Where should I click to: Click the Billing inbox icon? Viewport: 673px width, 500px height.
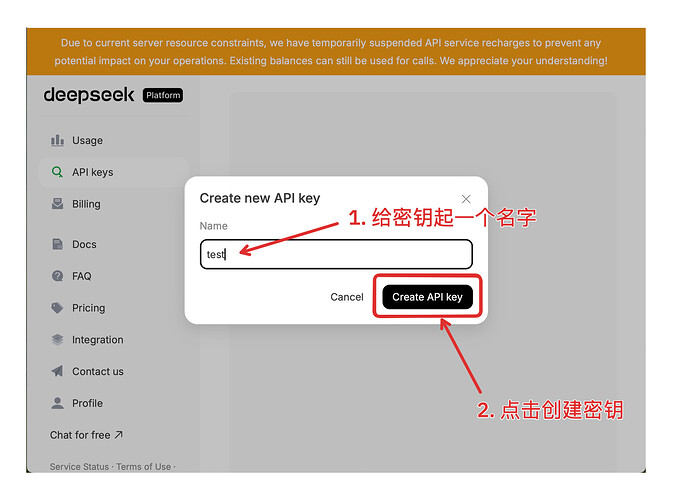point(57,204)
